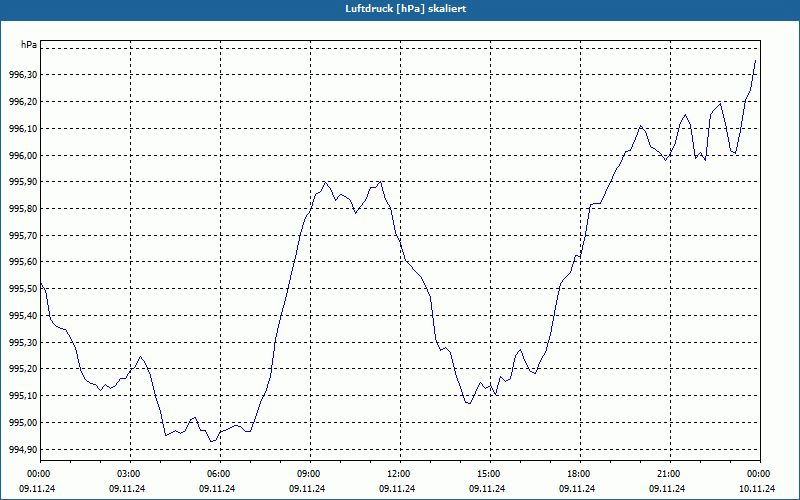Image resolution: width=800 pixels, height=500 pixels.
Task: Click the 995,30 y-axis label
Action: pos(23,343)
